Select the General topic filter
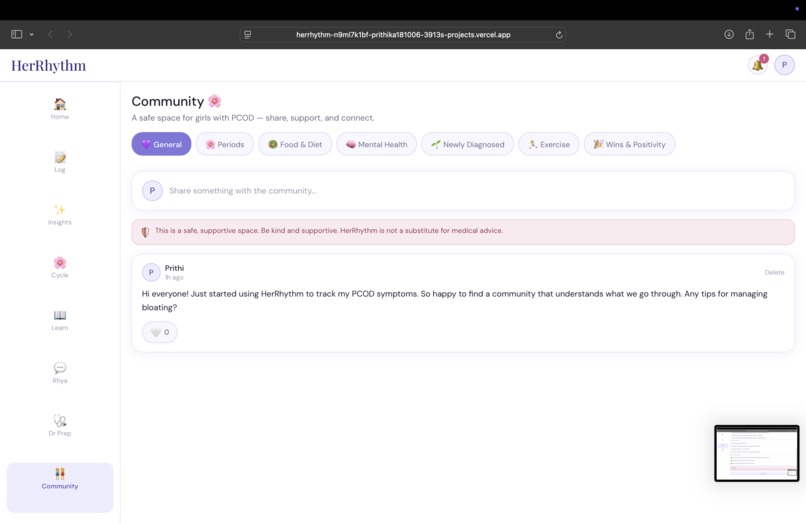This screenshot has width=806, height=524. 161,144
